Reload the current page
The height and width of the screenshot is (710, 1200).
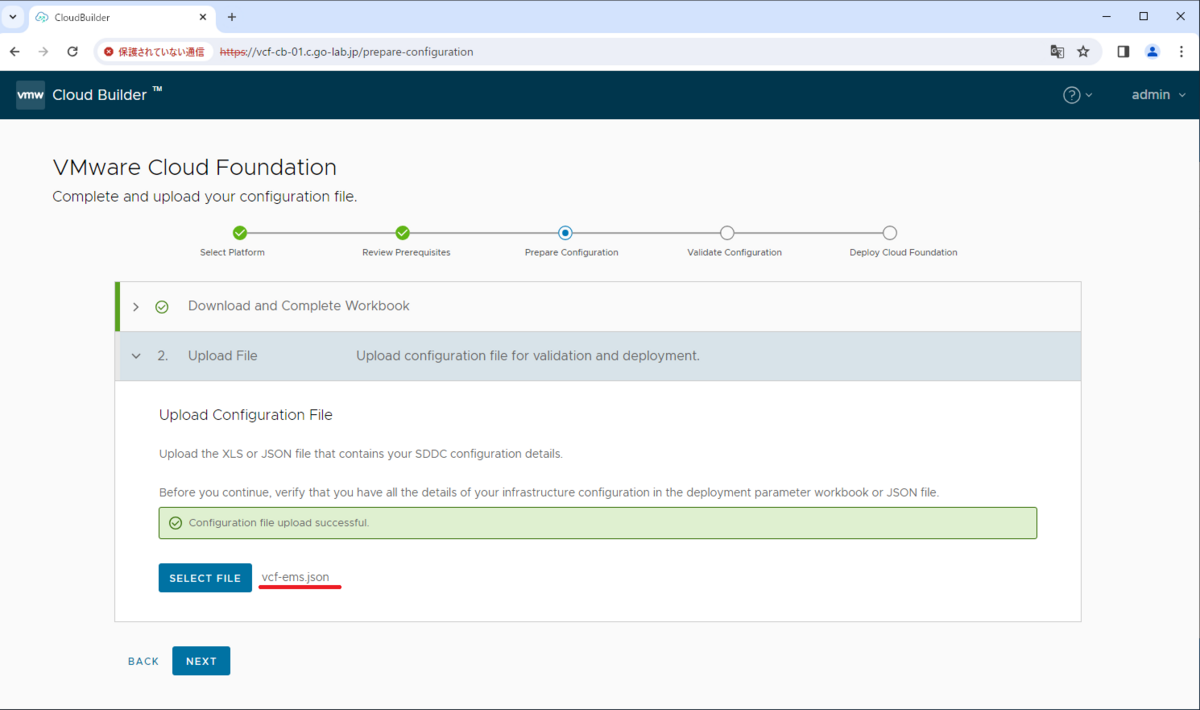[x=72, y=51]
